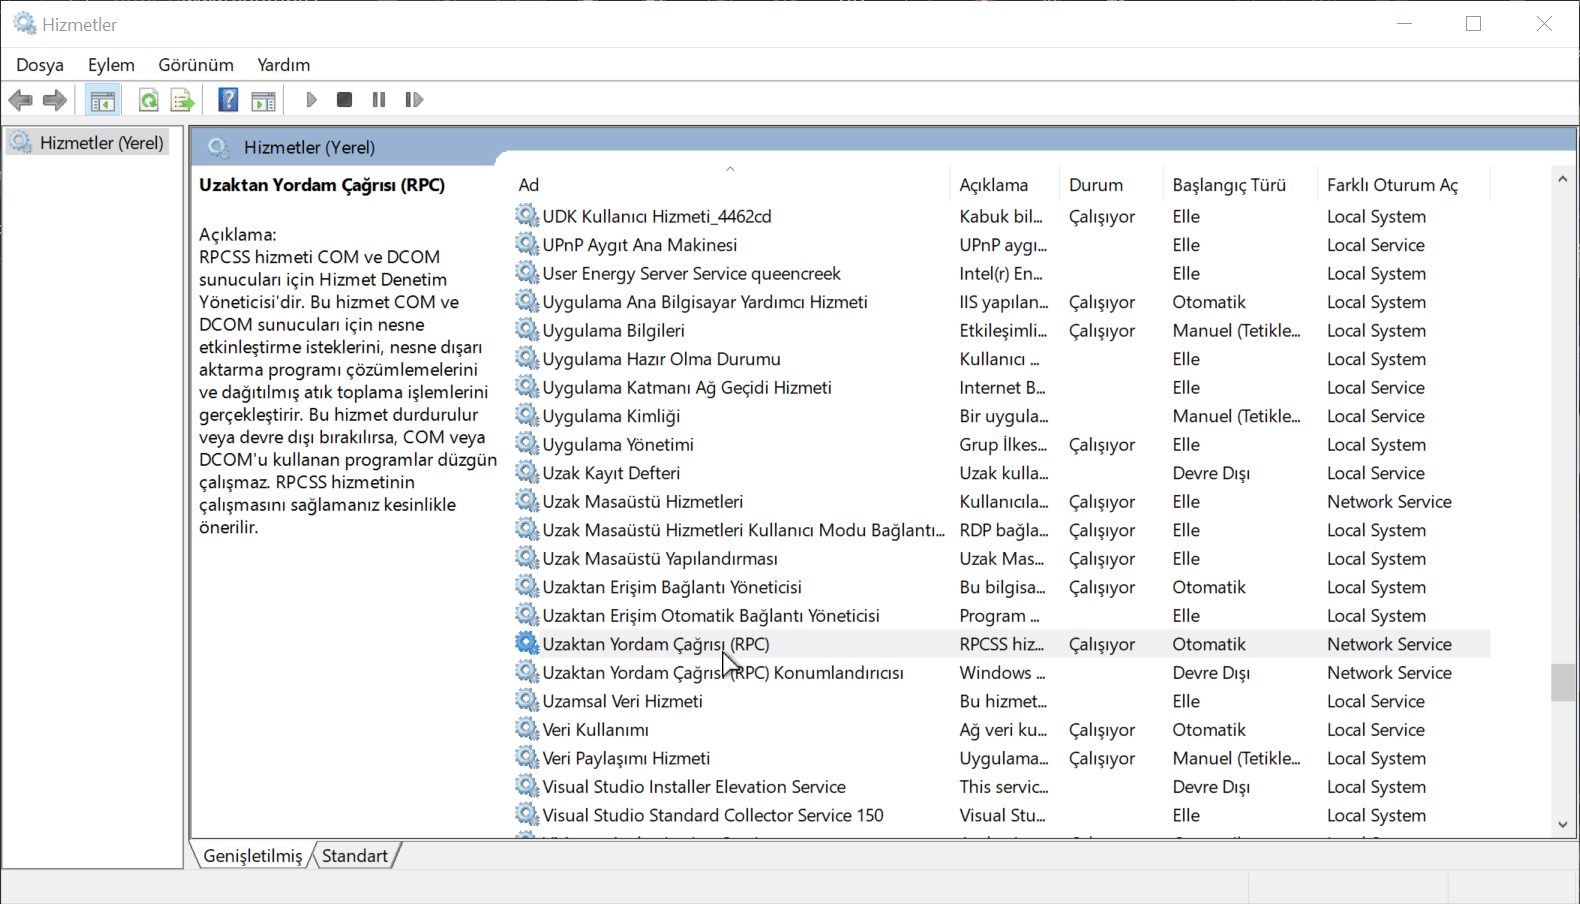This screenshot has height=904, width=1580.
Task: Click gear icon of Uygulama Kimliği service
Action: pyautogui.click(x=527, y=415)
